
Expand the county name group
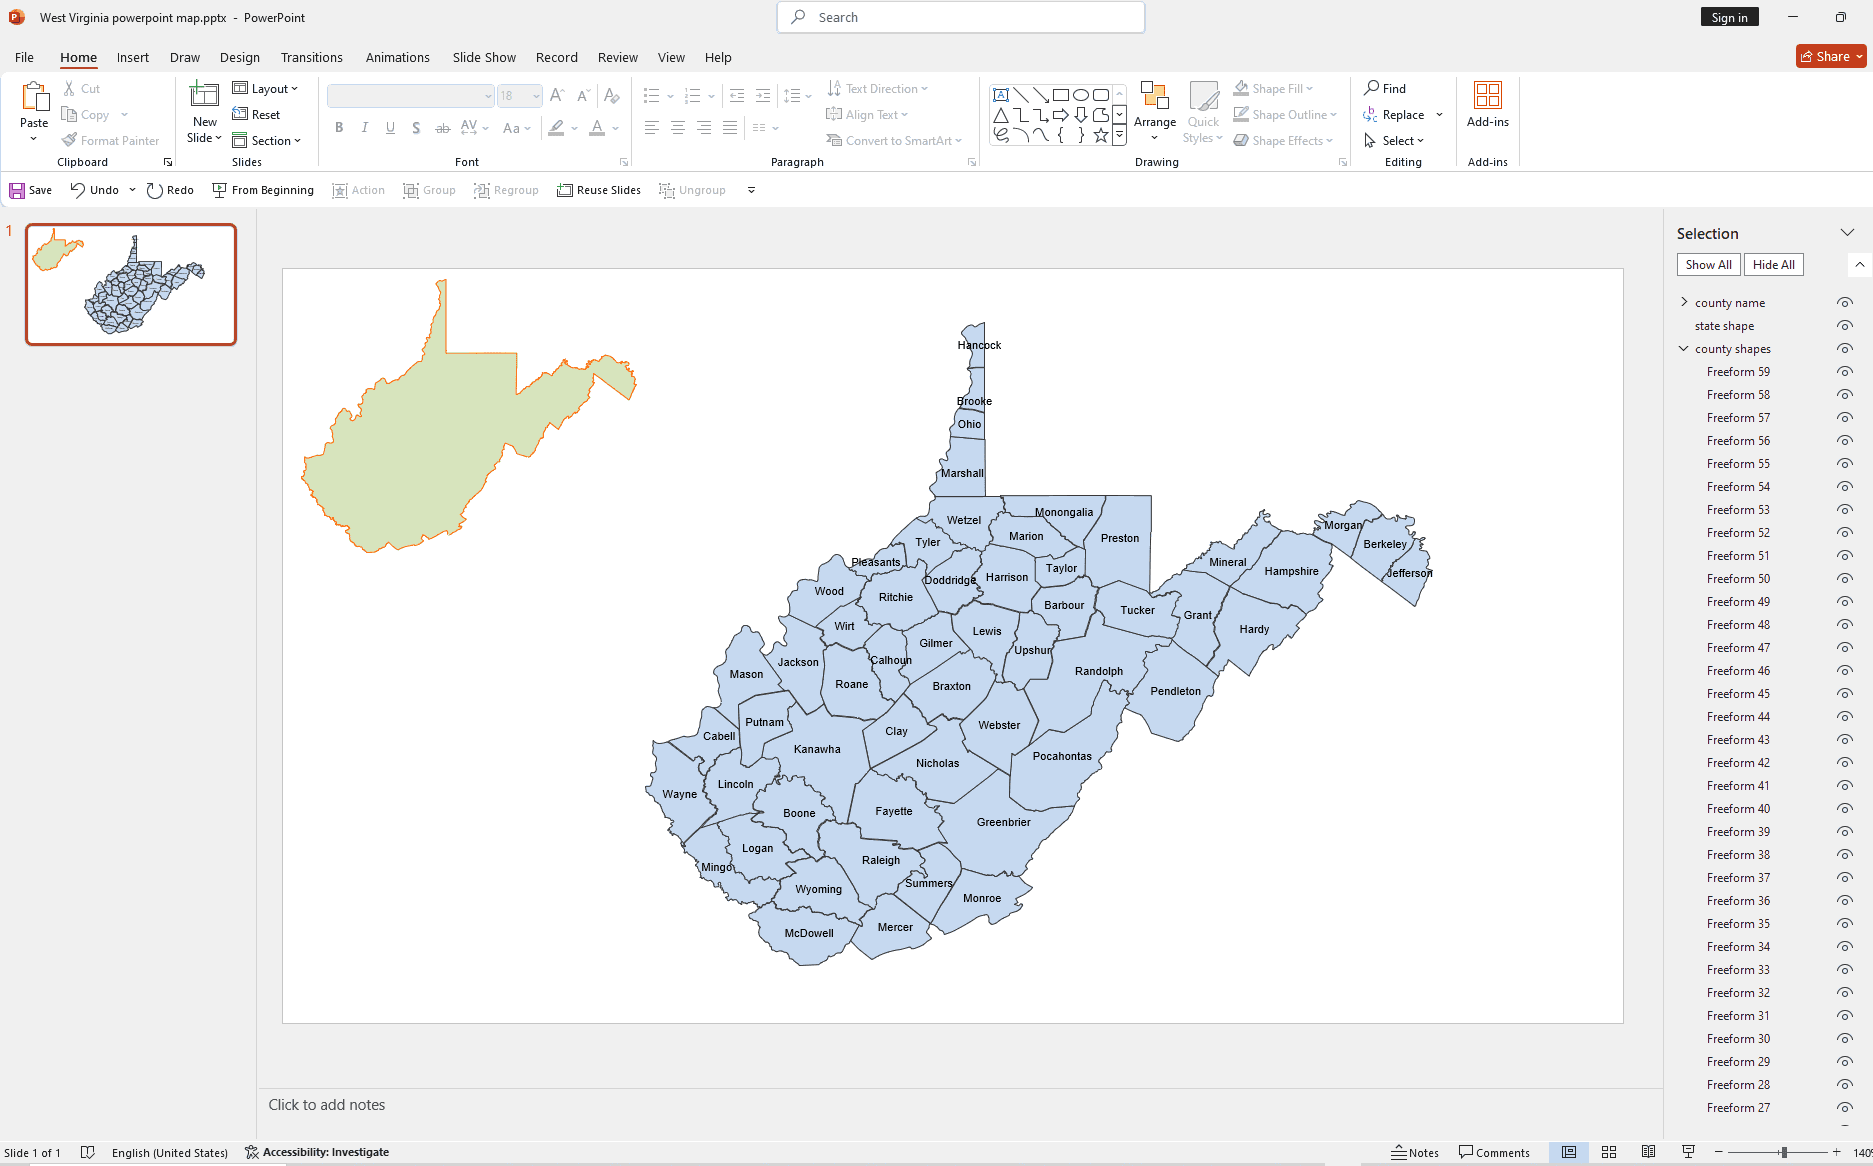click(1684, 302)
